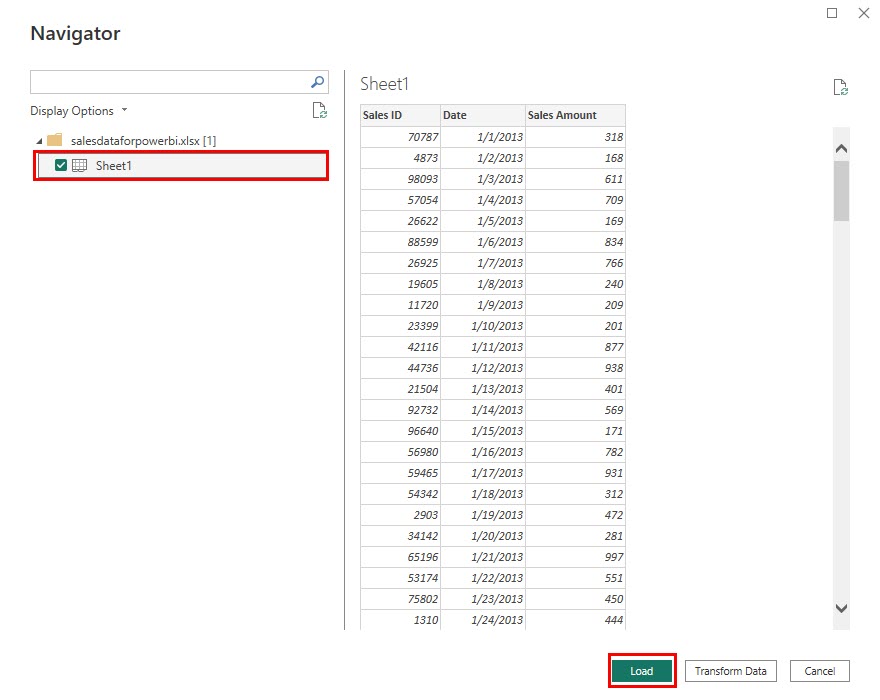Click the Sales Amount cell 318
Viewport: 880px width, 700px height.
575,137
